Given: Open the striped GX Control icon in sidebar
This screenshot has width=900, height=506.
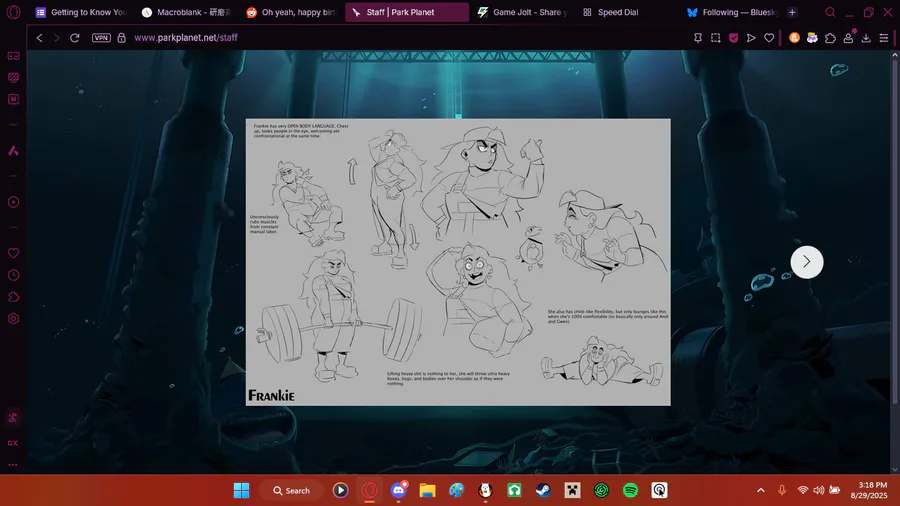Looking at the screenshot, I should pyautogui.click(x=13, y=77).
